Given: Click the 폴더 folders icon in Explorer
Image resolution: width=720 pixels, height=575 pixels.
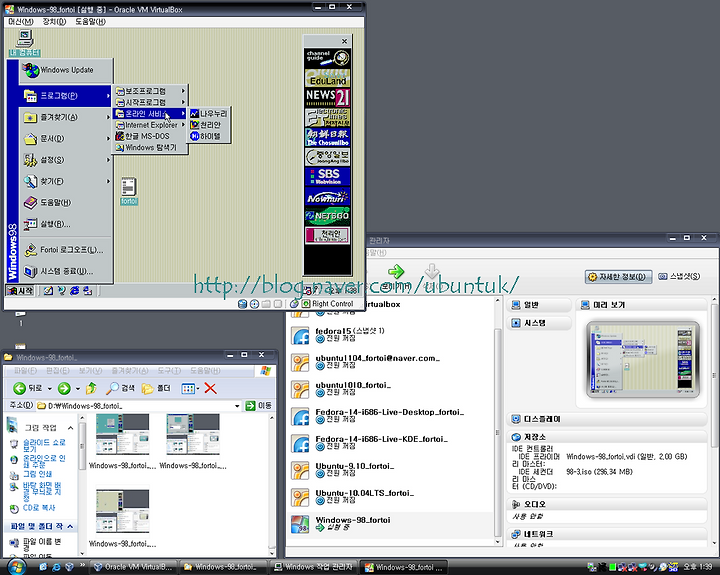Looking at the screenshot, I should pyautogui.click(x=148, y=389).
